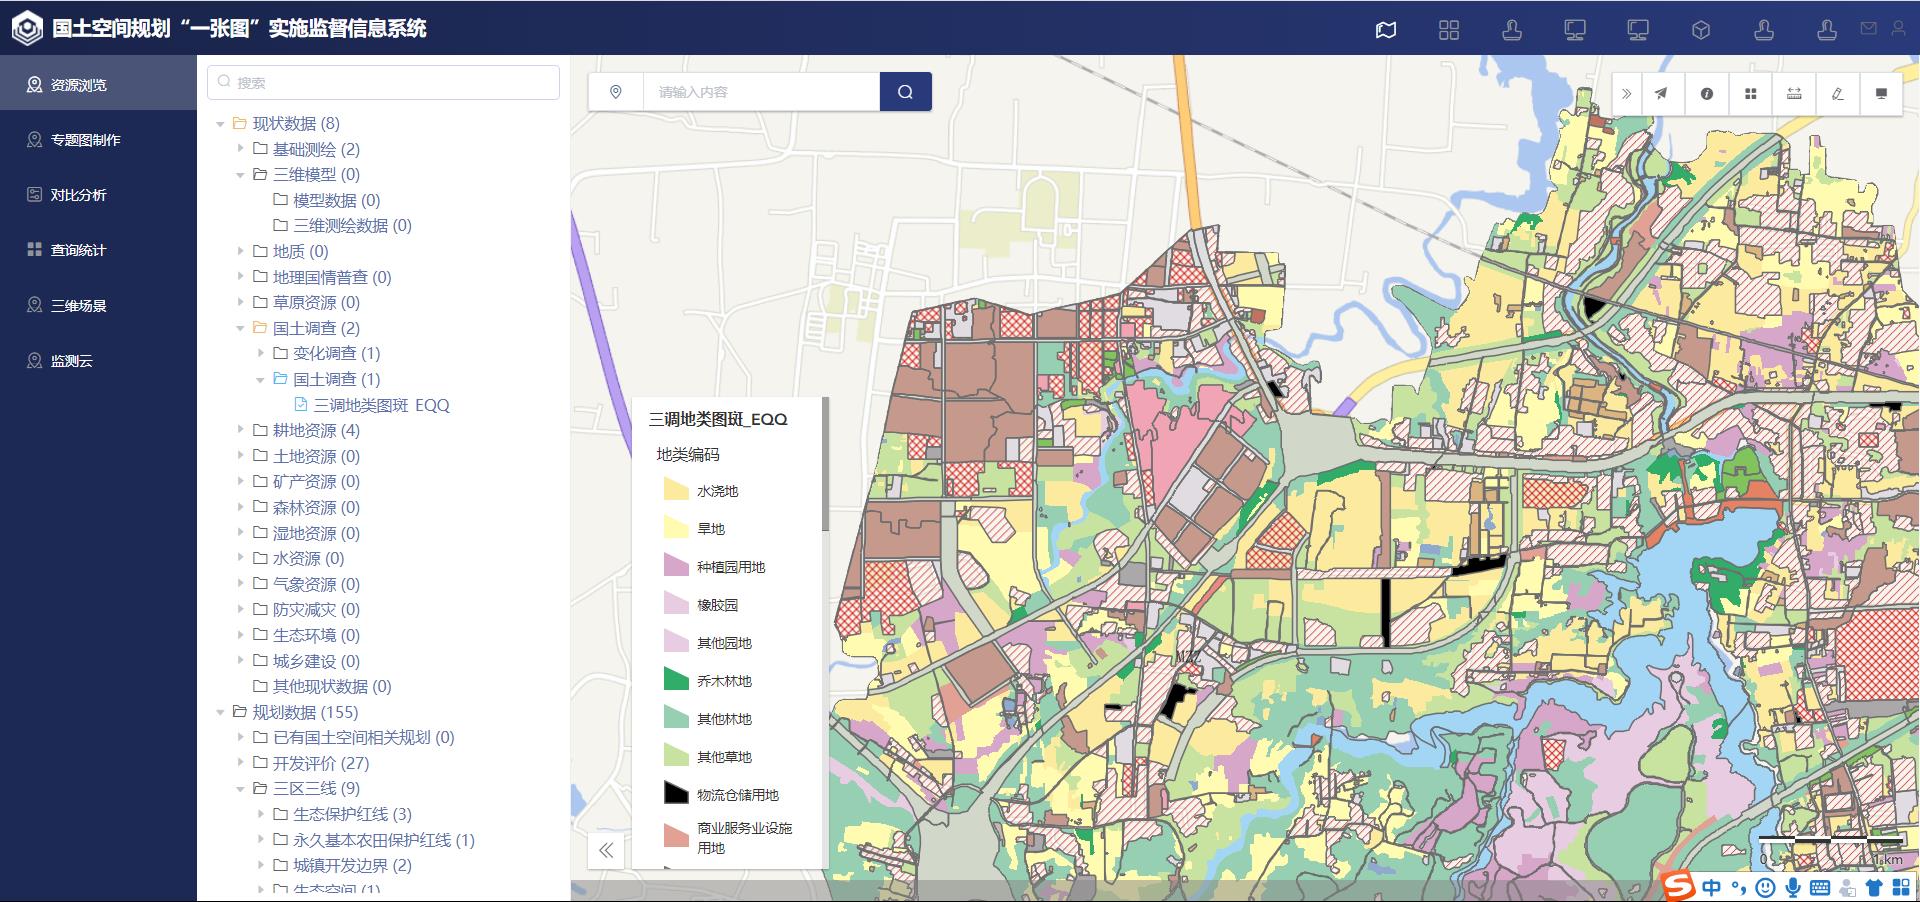The width and height of the screenshot is (1920, 902).
Task: Expand the 基础测绘 folder
Action: point(241,149)
